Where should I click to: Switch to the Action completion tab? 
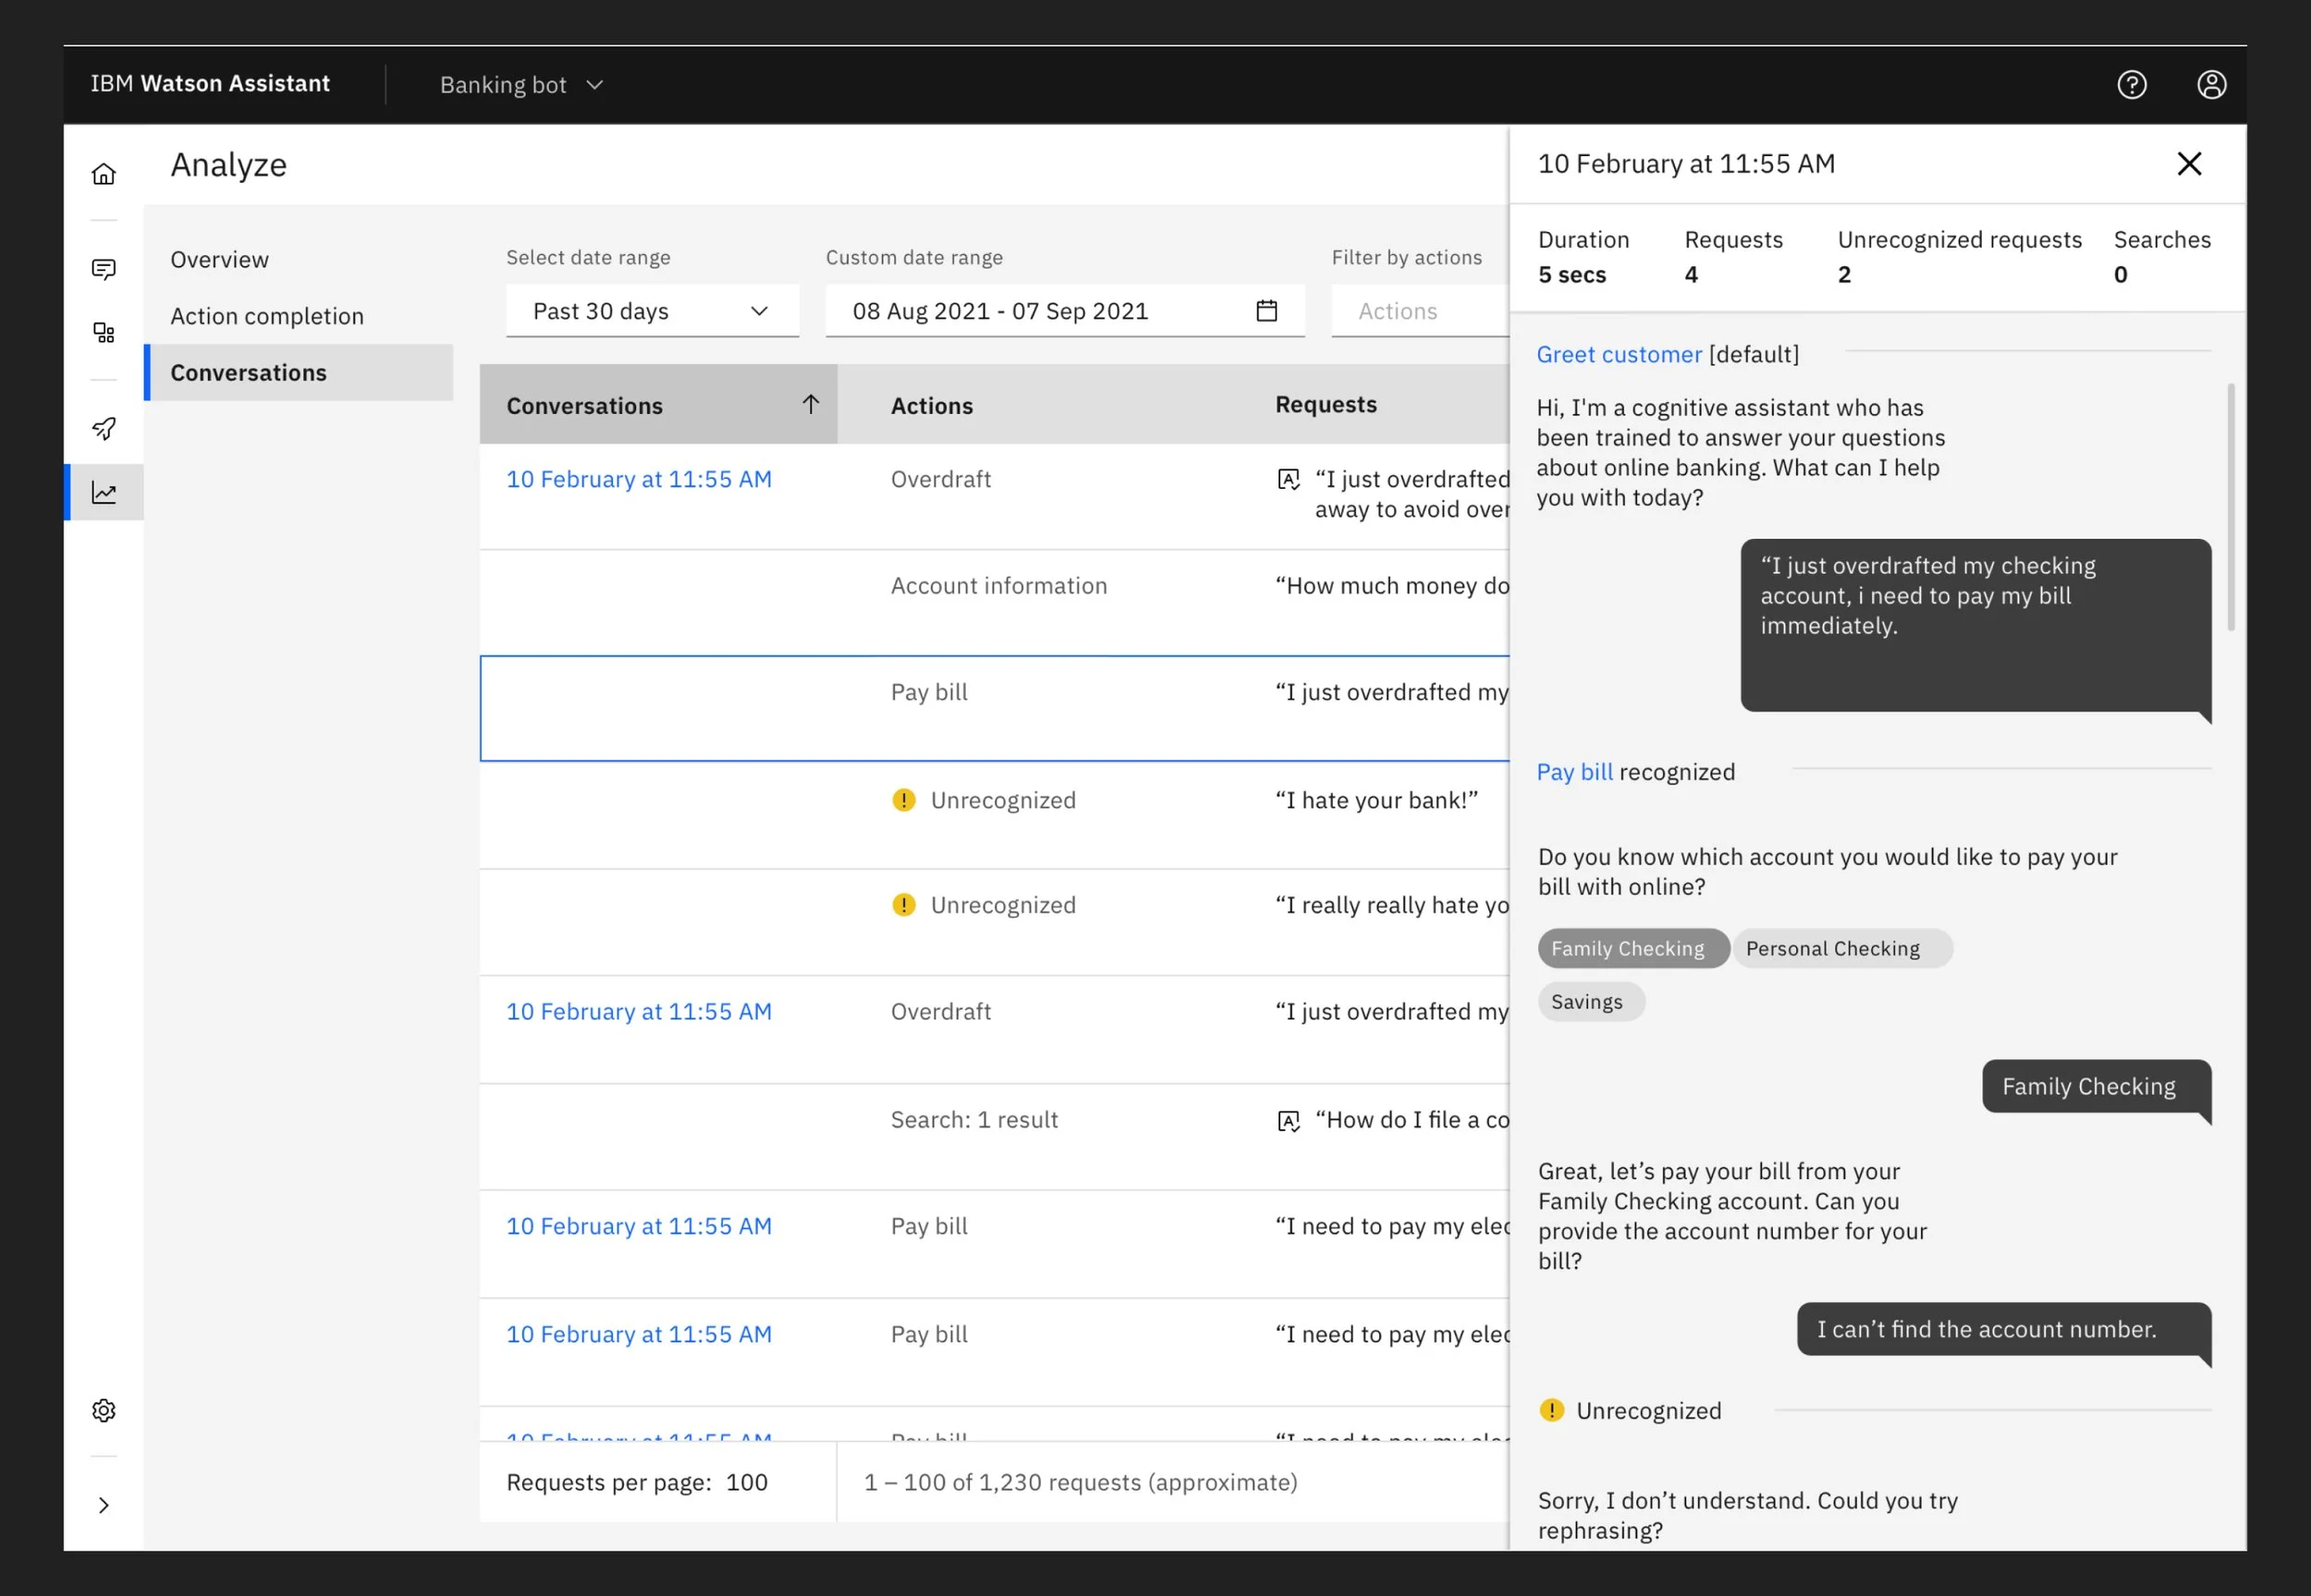pyautogui.click(x=267, y=316)
